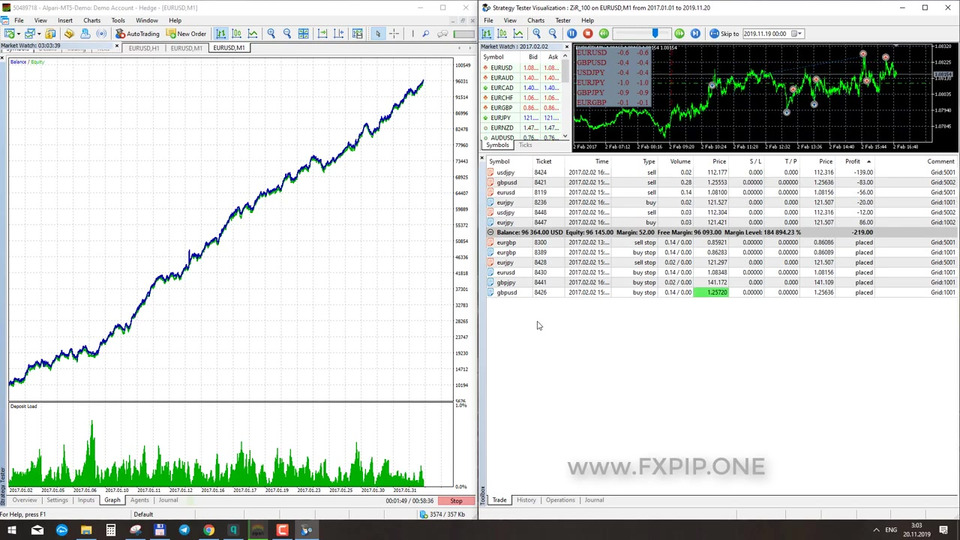Click AutoTrading button in MetaTrader toolbar
This screenshot has width=960, height=540.
coord(138,34)
